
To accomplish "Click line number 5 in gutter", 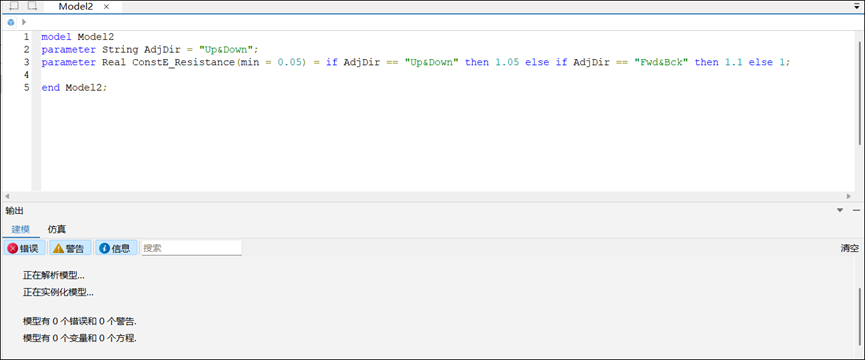I will click(x=26, y=88).
